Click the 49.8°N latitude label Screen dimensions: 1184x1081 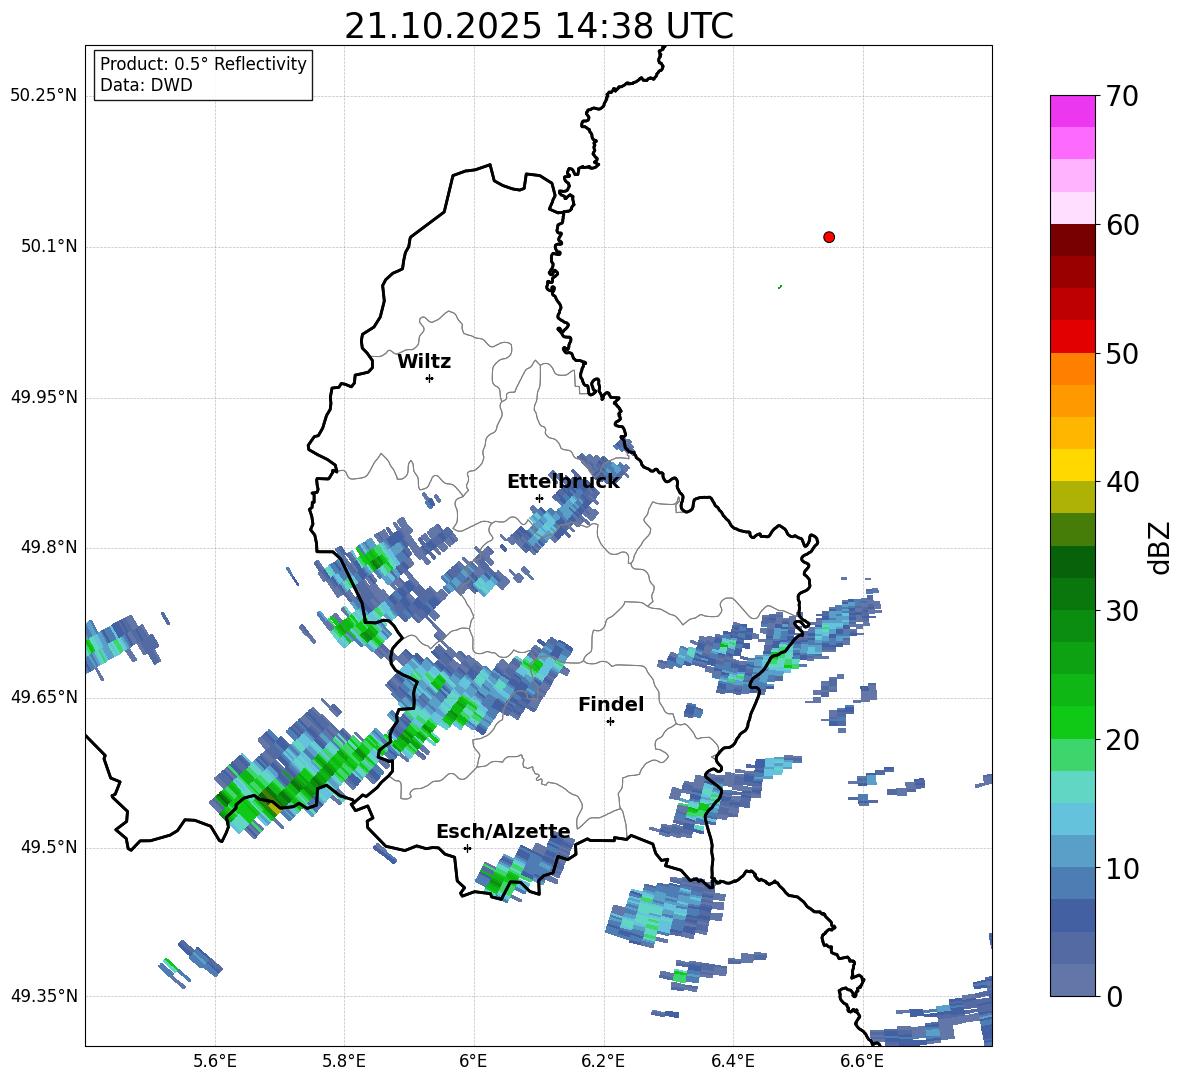tap(50, 547)
